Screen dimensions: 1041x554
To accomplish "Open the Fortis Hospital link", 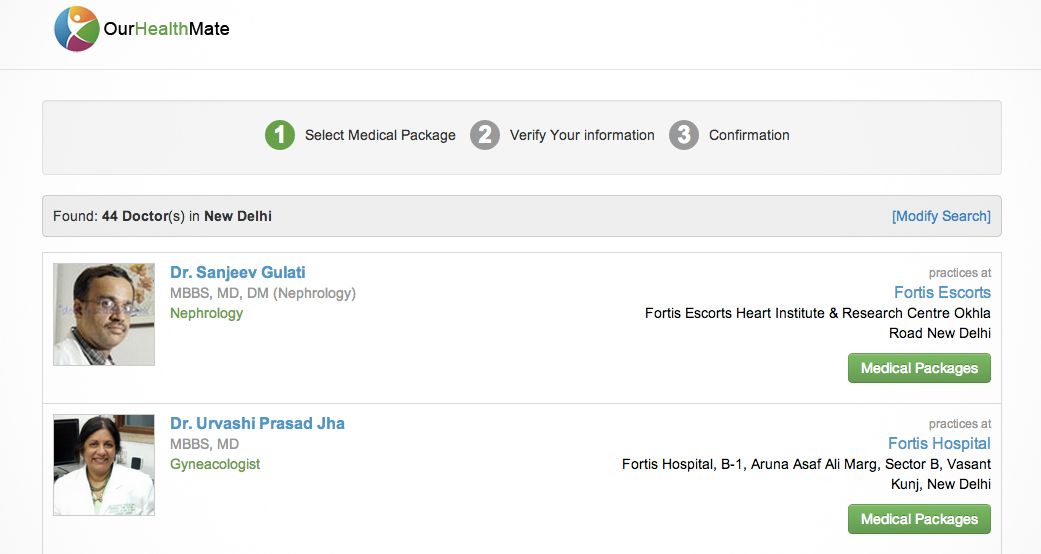I will coord(939,443).
